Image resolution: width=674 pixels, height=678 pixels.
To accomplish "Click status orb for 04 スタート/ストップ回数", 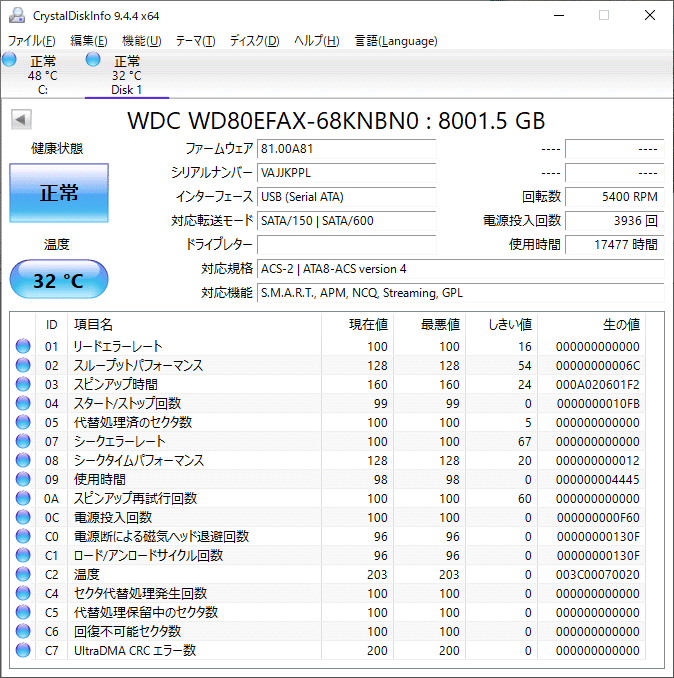I will 23,403.
